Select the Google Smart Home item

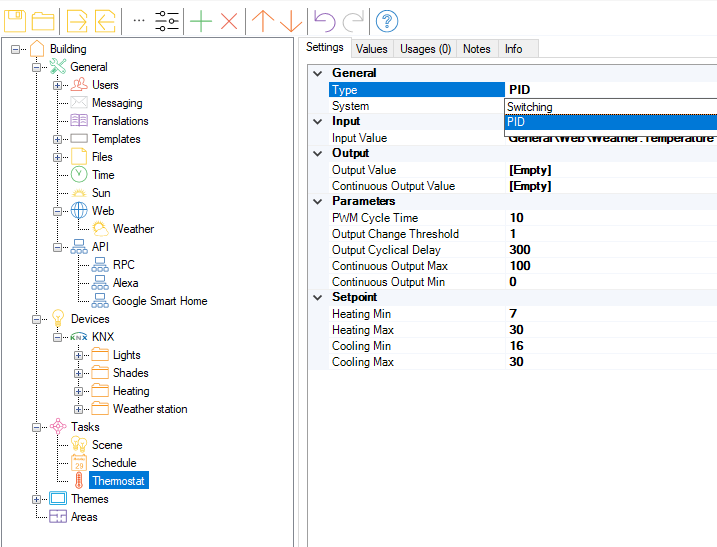click(160, 300)
